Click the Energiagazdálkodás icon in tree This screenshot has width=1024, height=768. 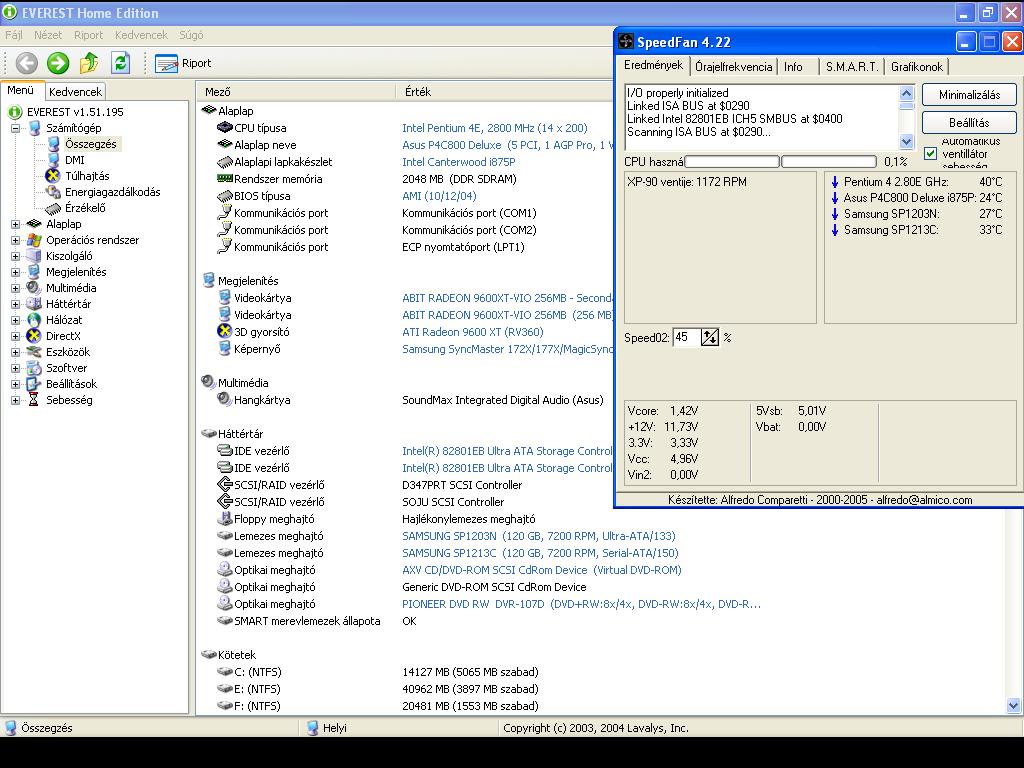coord(53,191)
